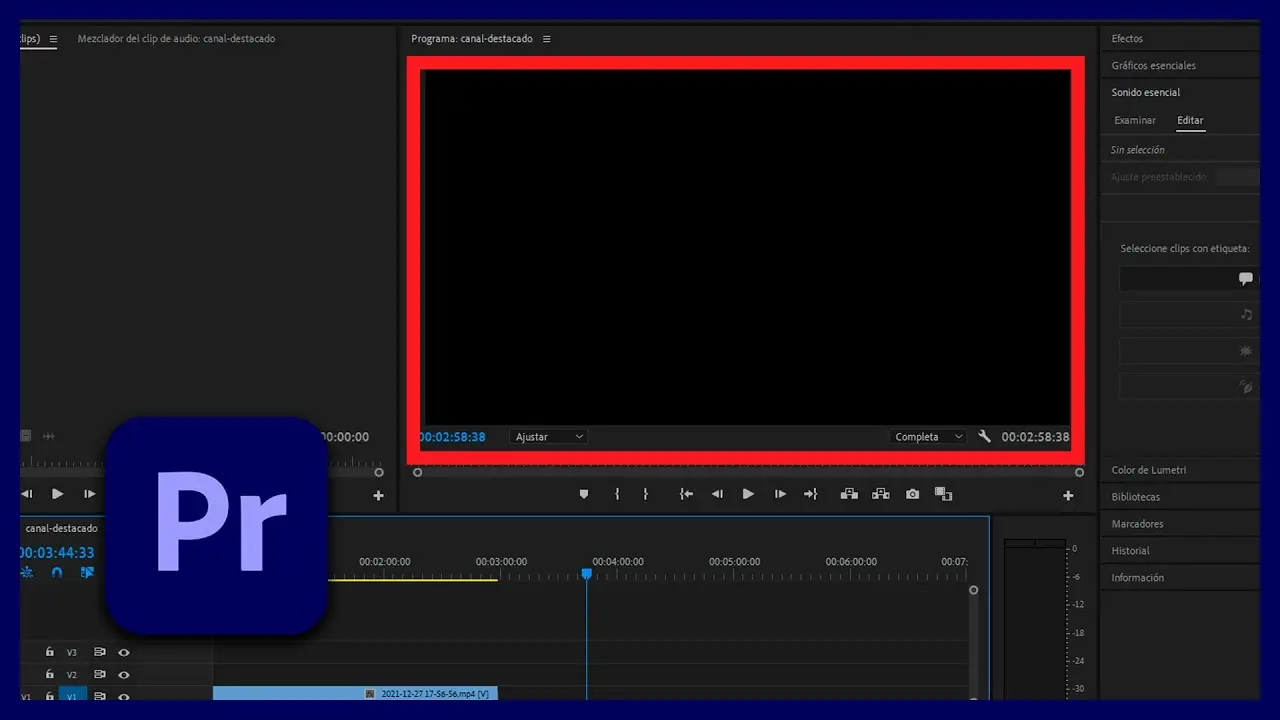Jump to the In point in Program monitor
Screen dimensions: 1280x720
686,494
